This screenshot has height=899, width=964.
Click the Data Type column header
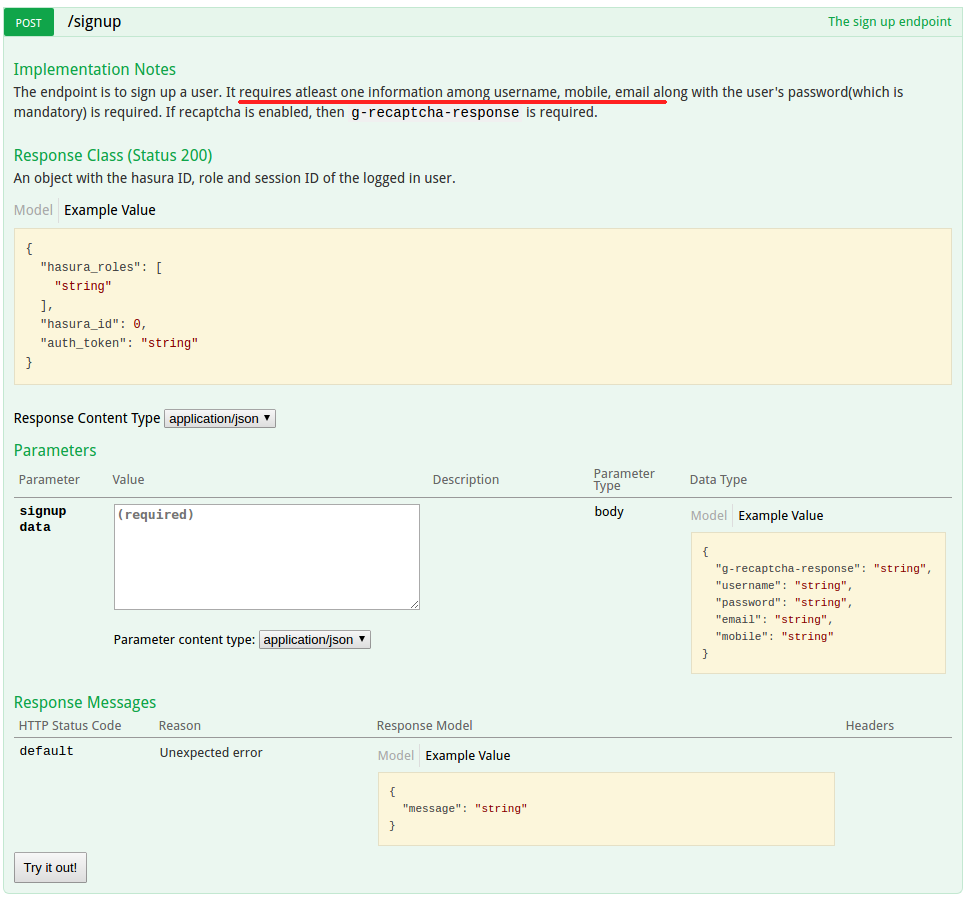[718, 480]
